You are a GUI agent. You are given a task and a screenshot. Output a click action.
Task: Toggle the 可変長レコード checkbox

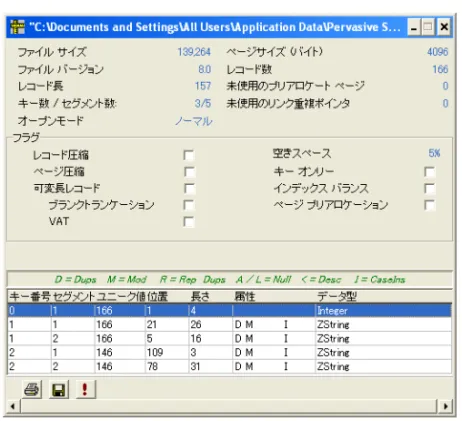click(x=189, y=188)
